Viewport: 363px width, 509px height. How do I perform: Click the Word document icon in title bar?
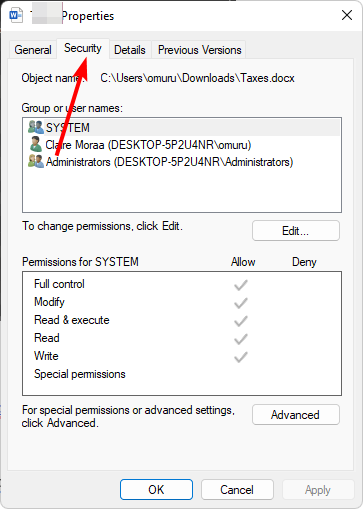tap(15, 16)
